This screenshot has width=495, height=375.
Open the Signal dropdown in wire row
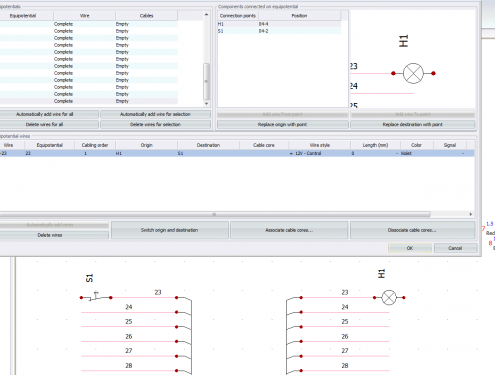click(x=463, y=153)
